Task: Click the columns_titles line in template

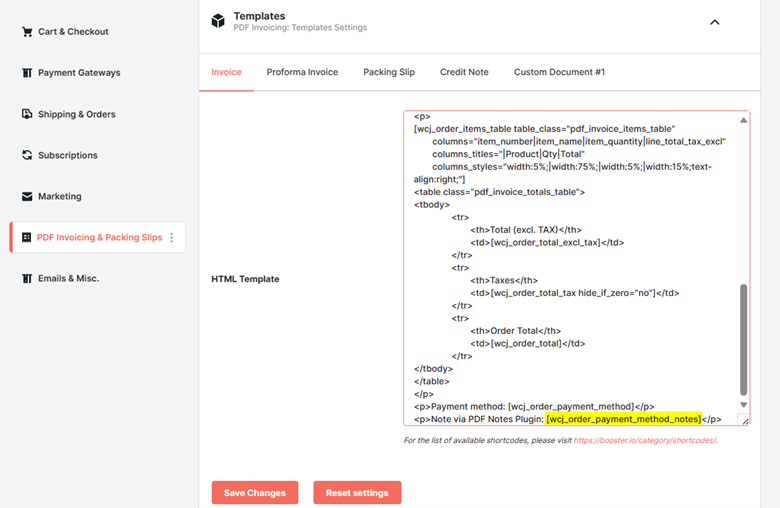Action: tap(508, 154)
